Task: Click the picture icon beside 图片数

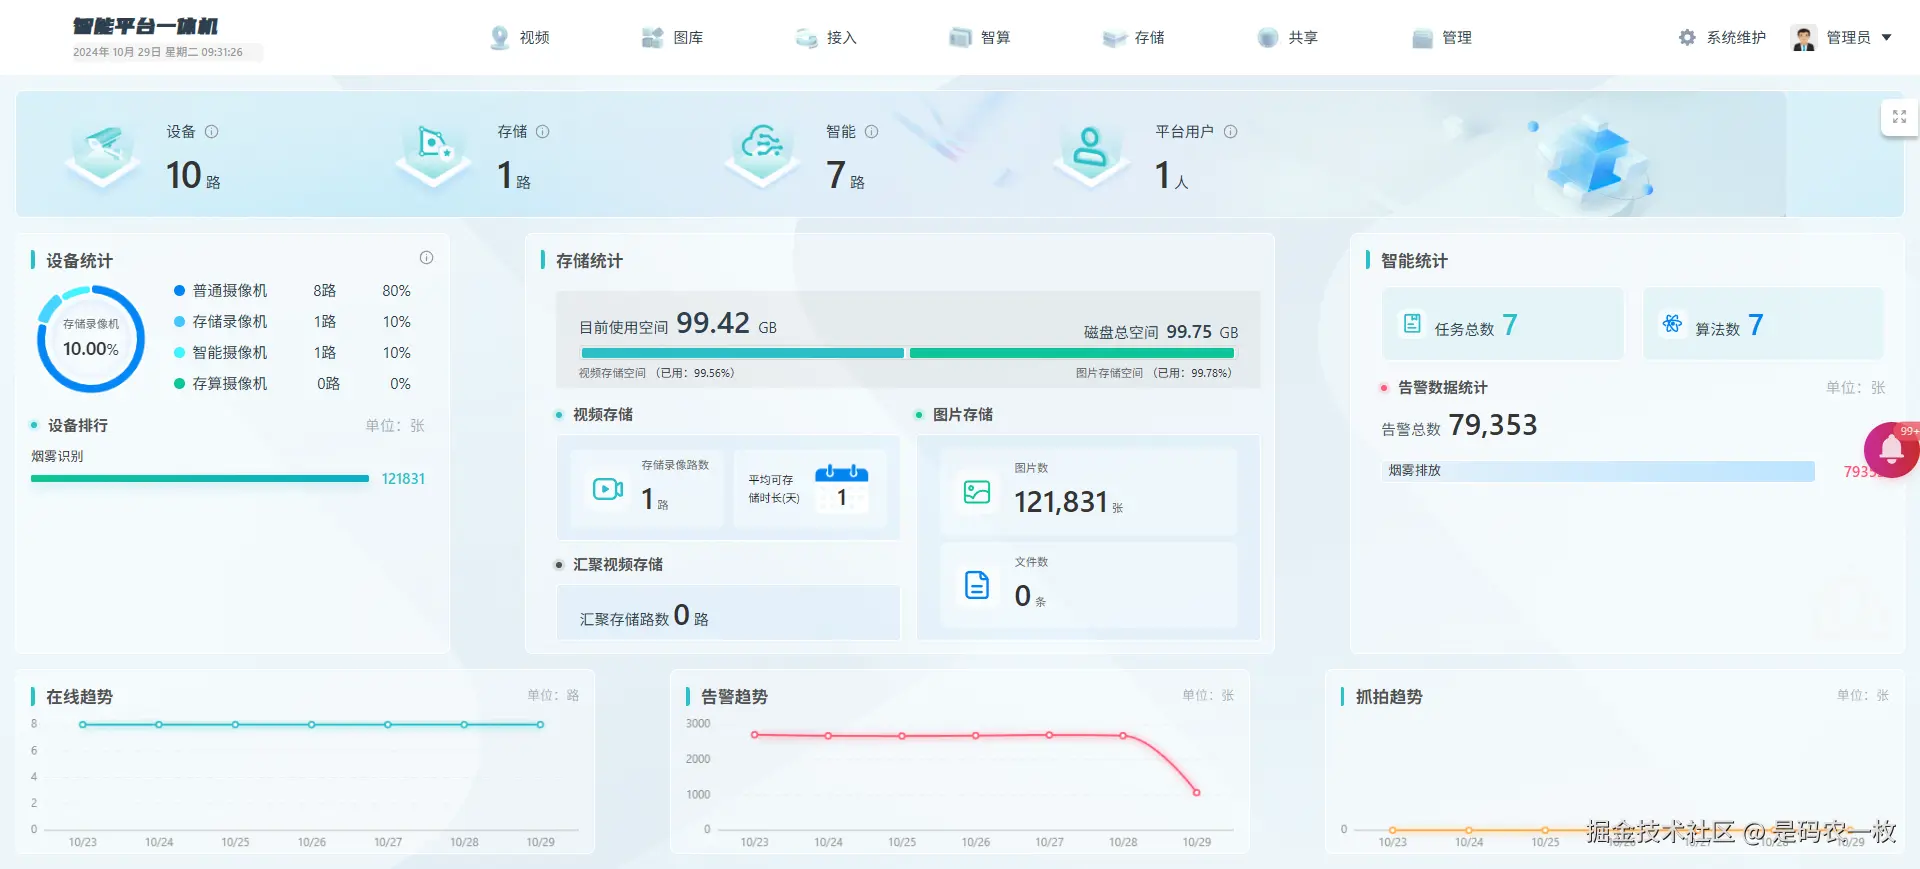Action: [x=977, y=492]
